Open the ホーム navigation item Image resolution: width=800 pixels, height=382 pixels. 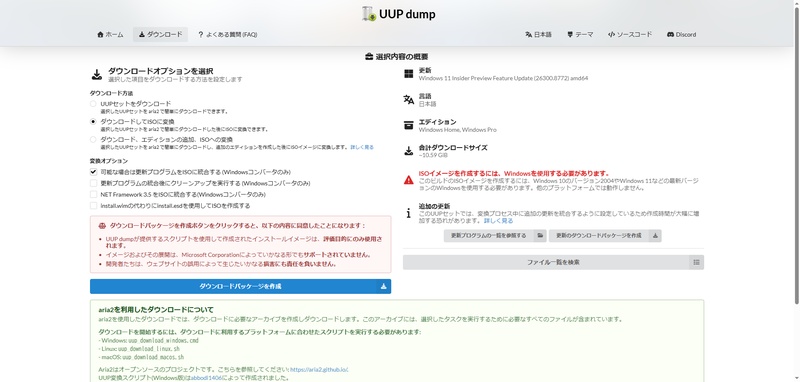[110, 35]
